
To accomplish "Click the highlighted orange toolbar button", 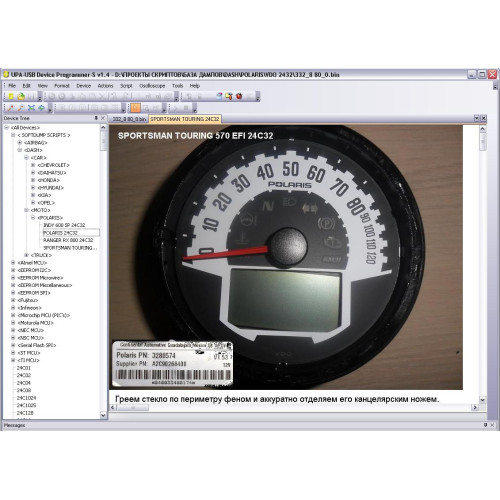I will (135, 108).
